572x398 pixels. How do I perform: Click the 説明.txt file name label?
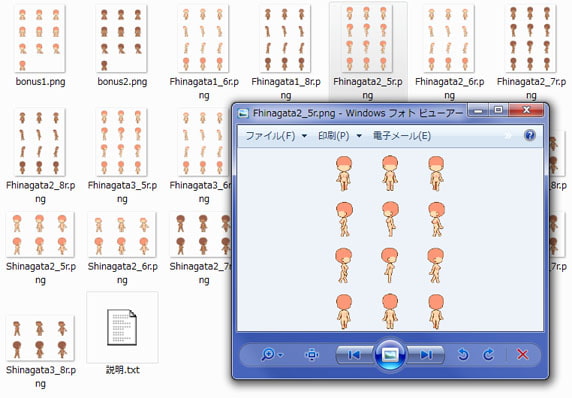[x=123, y=370]
